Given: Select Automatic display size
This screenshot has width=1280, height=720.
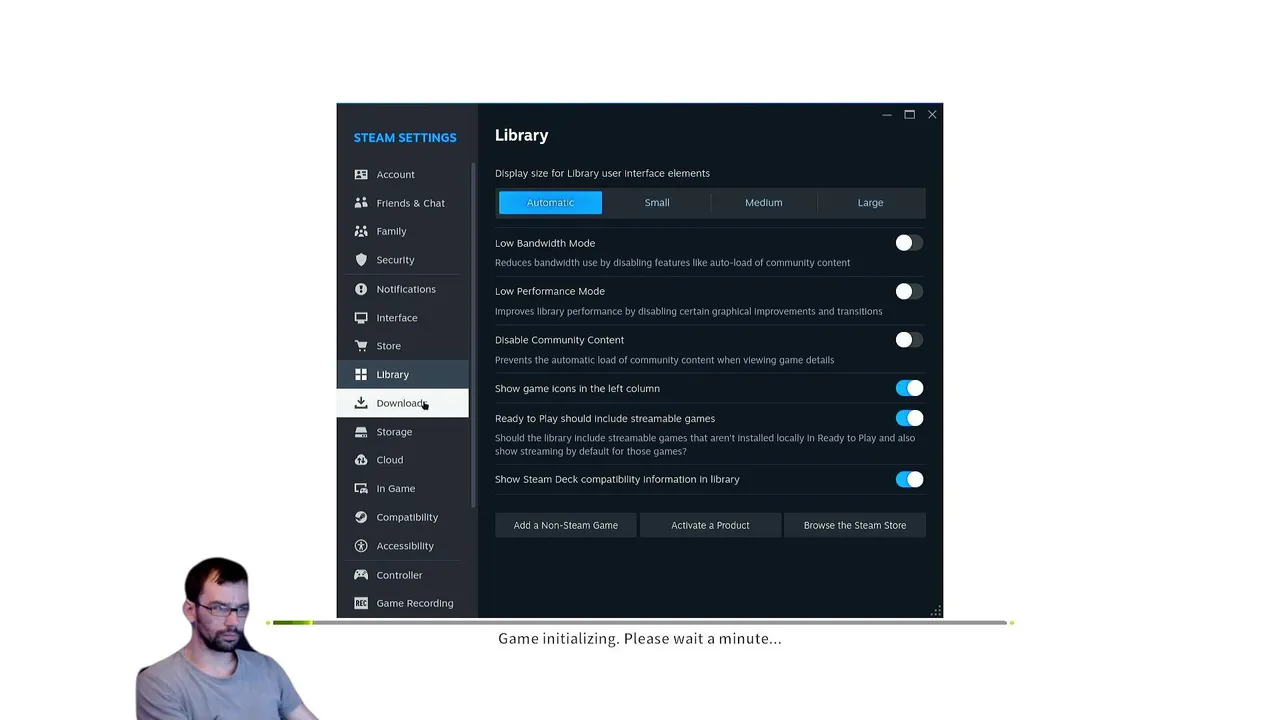Looking at the screenshot, I should click(550, 202).
